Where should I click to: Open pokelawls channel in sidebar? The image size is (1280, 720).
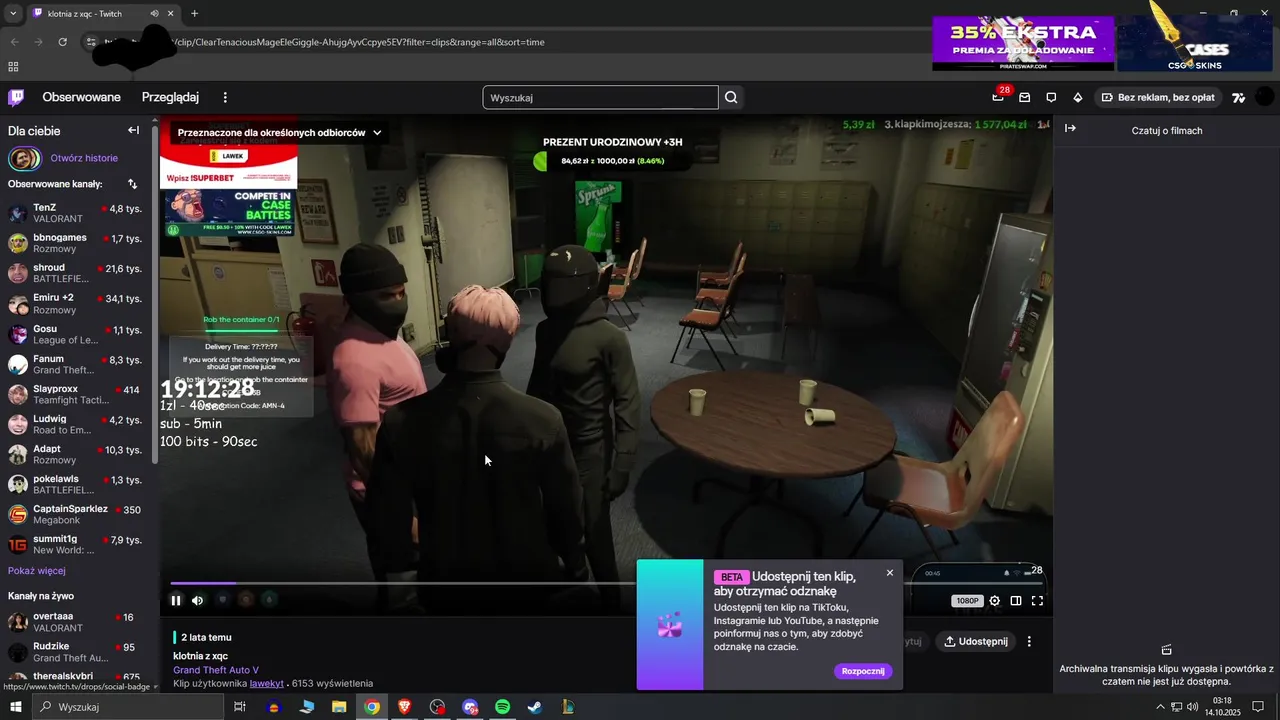click(x=77, y=484)
